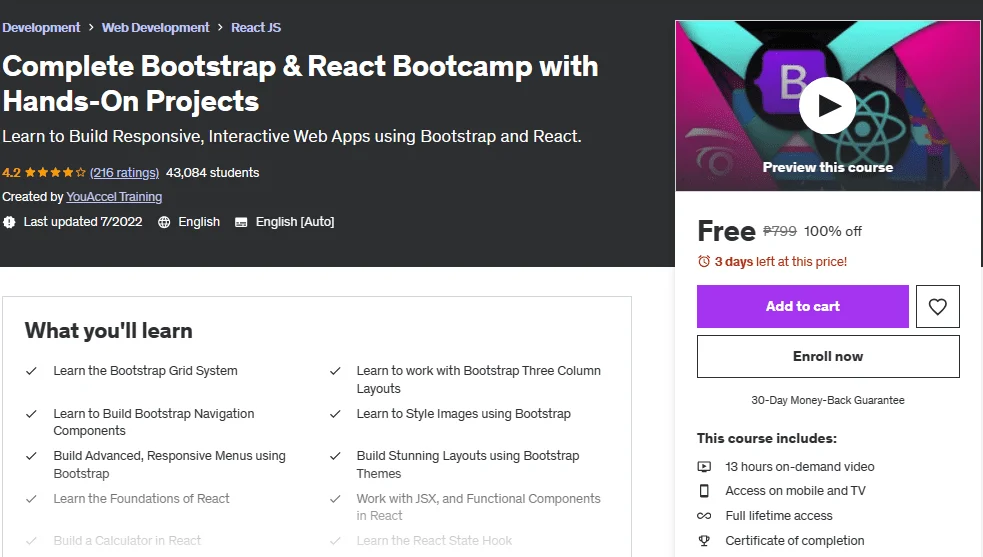Click checkmark beside Learn the Bootstrap Grid System
Screen dimensions: 983x557
point(31,371)
